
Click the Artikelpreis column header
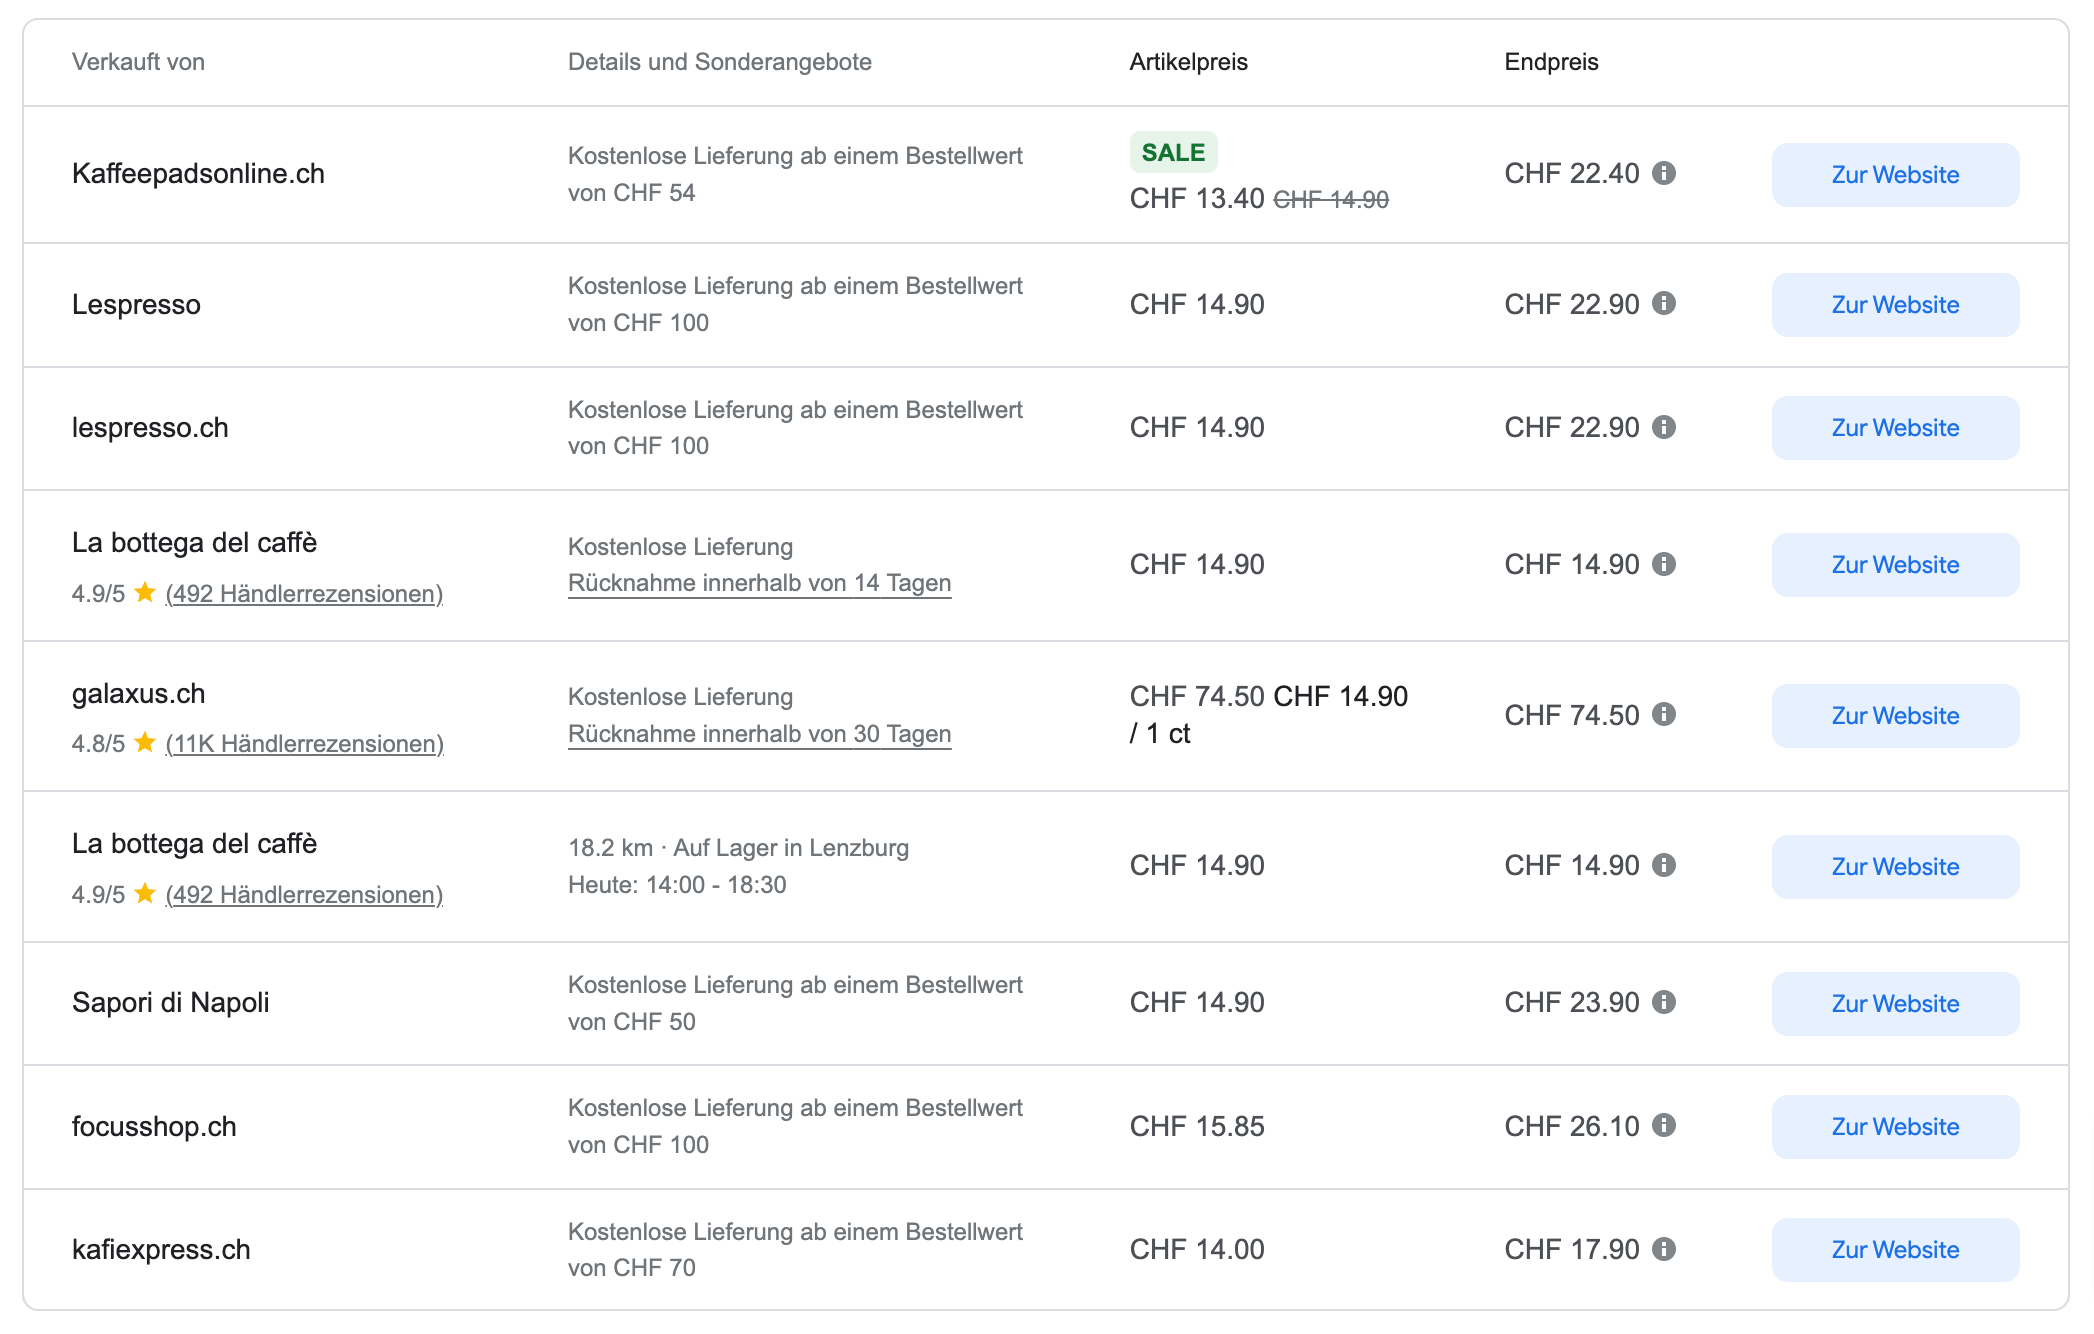[1188, 62]
